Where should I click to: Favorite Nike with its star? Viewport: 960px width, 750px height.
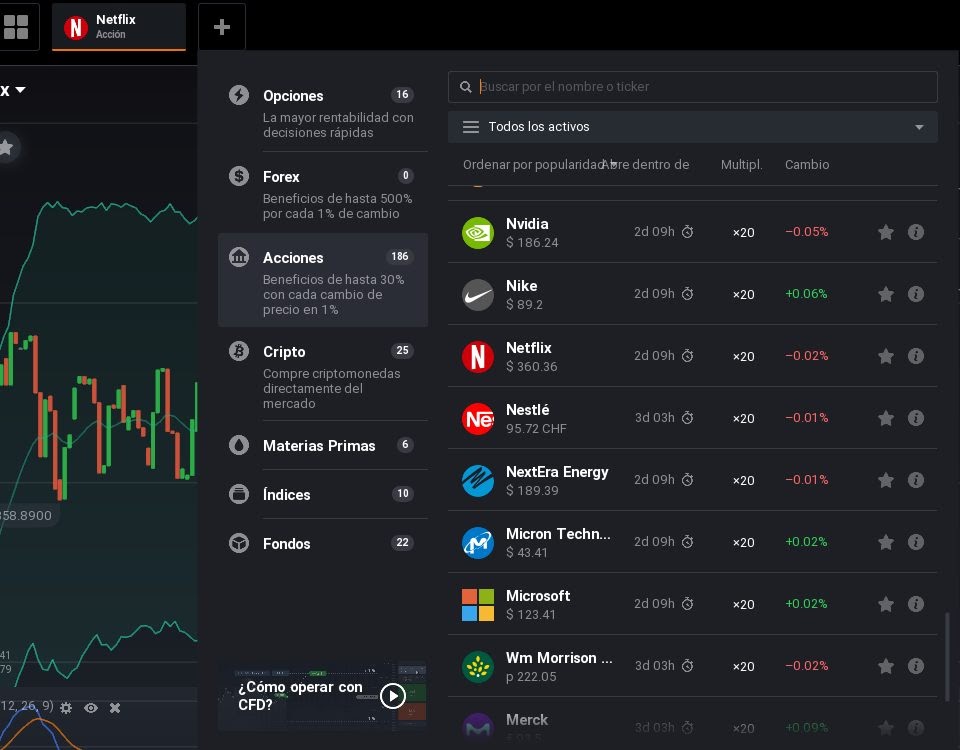coord(885,294)
